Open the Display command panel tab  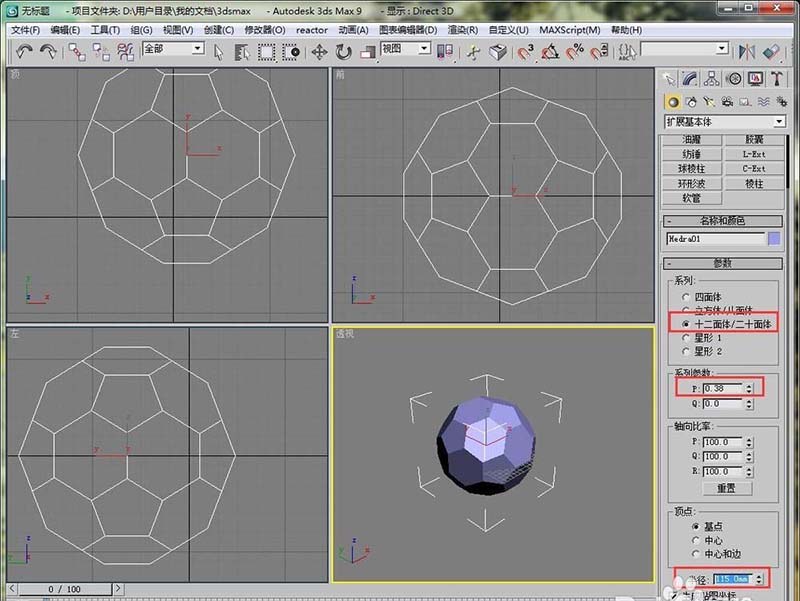coord(755,79)
